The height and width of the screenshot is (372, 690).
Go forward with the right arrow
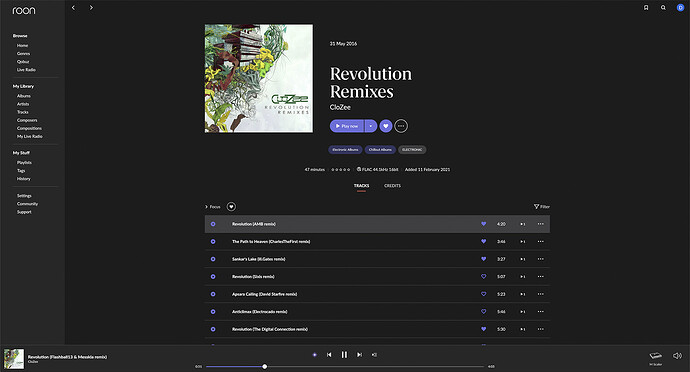[91, 7]
